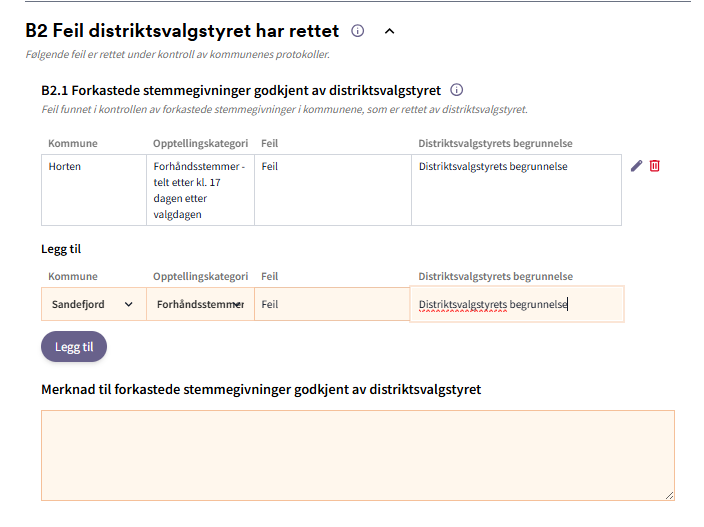Open the Kommune dropdown showing Sandefjord
This screenshot has height=527, width=704.
[92, 304]
